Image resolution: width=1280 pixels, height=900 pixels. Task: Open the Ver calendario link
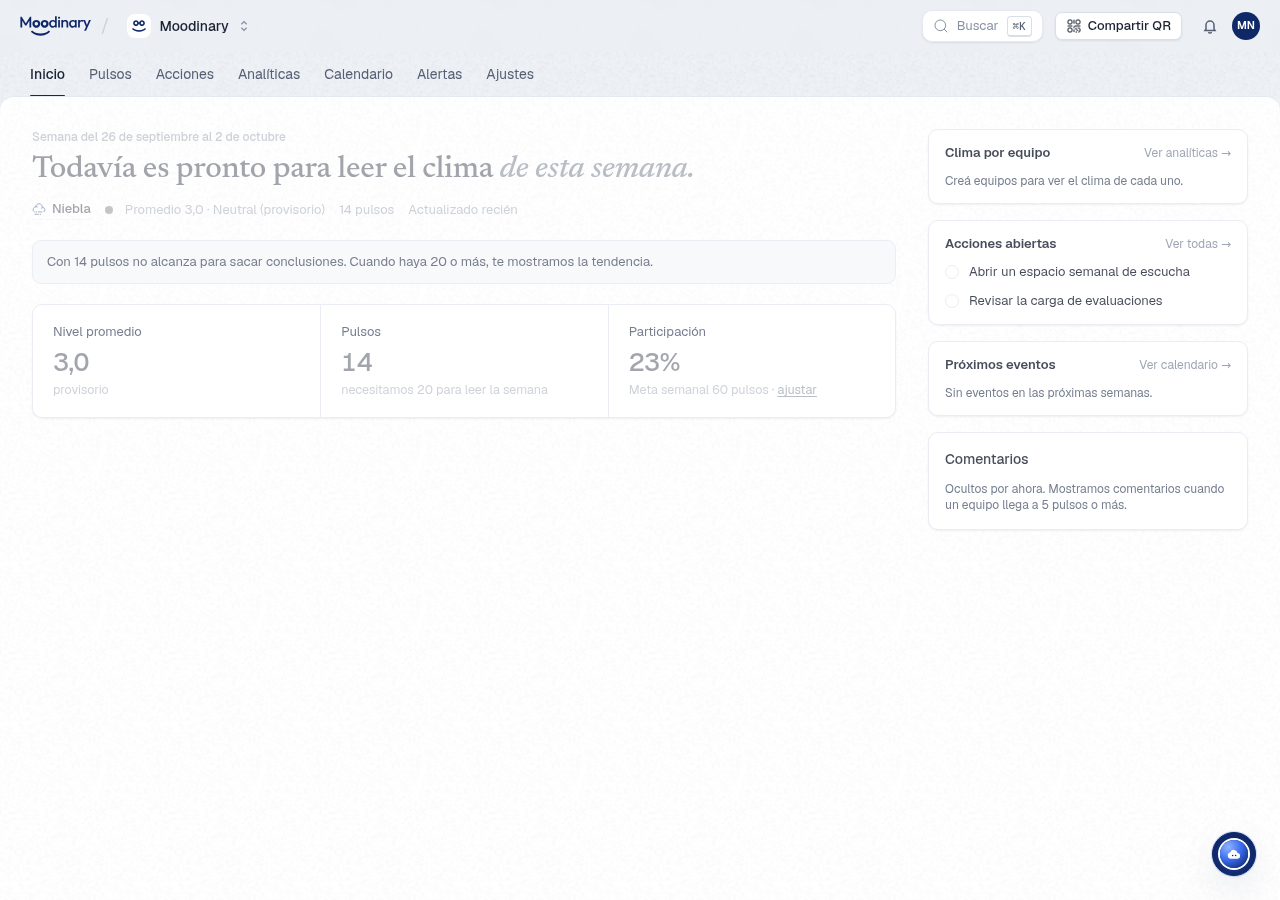tap(1185, 365)
